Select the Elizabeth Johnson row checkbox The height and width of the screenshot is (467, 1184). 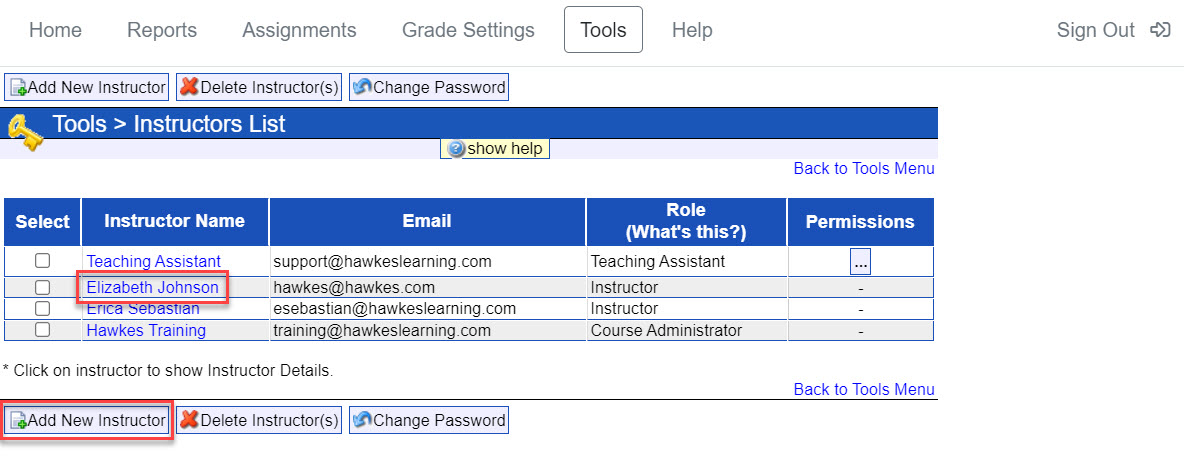42,288
